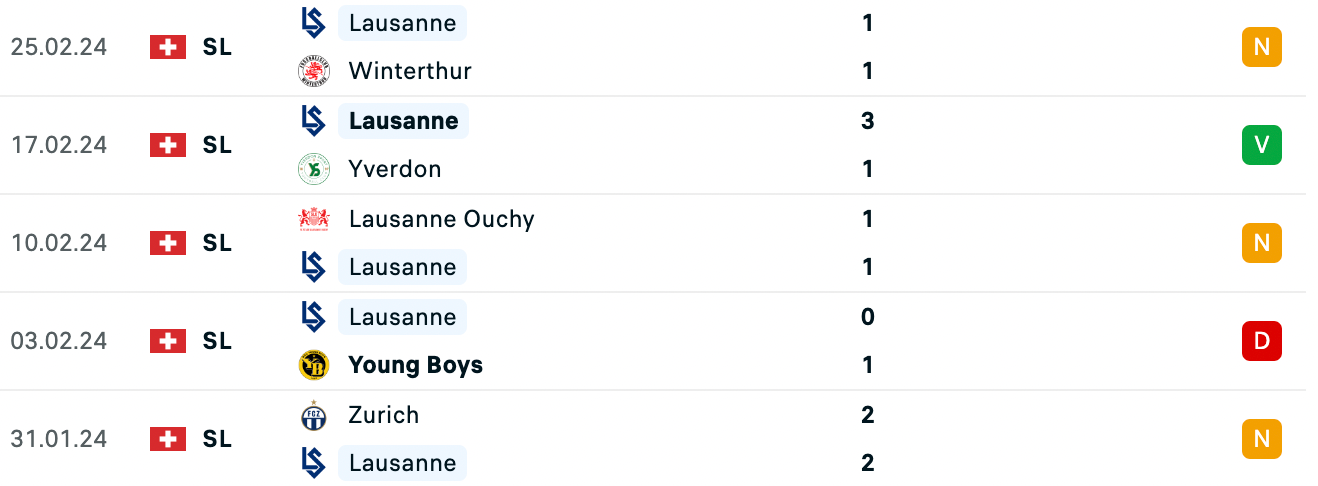The height and width of the screenshot is (486, 1318).
Task: Click SL league label for 03.02.24 match
Action: 217,341
